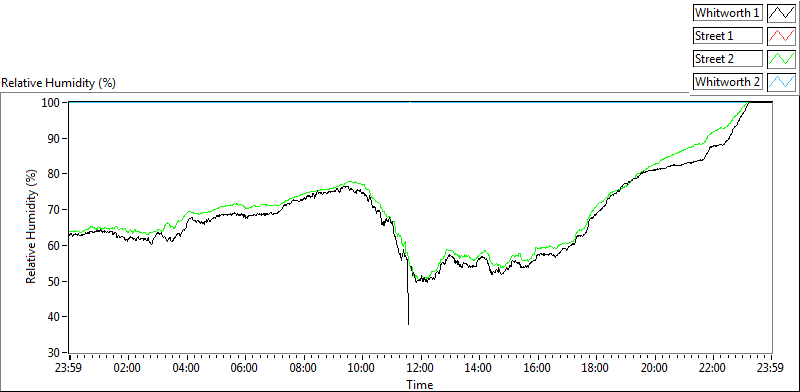This screenshot has width=800, height=392.
Task: Click the Street 2 green plot icon
Action: (782, 59)
